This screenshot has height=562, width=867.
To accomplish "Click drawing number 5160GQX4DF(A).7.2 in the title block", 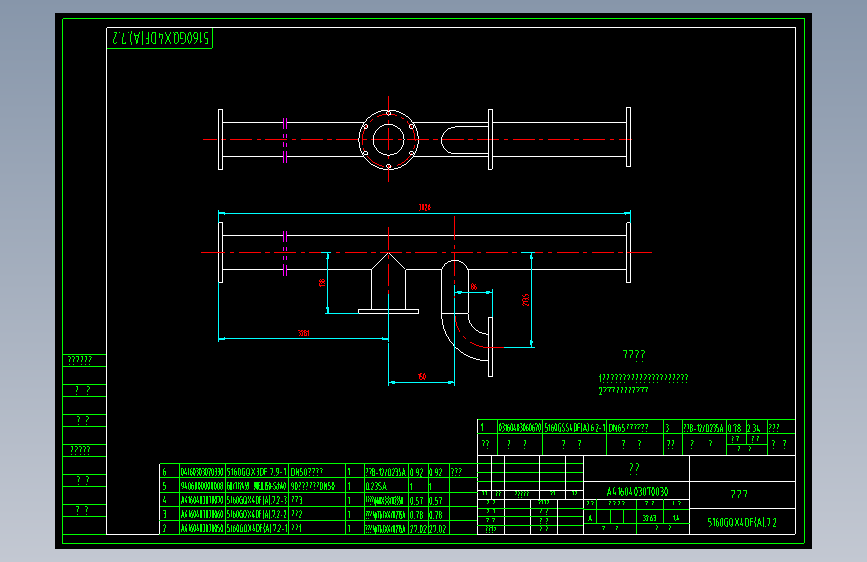I will click(742, 522).
